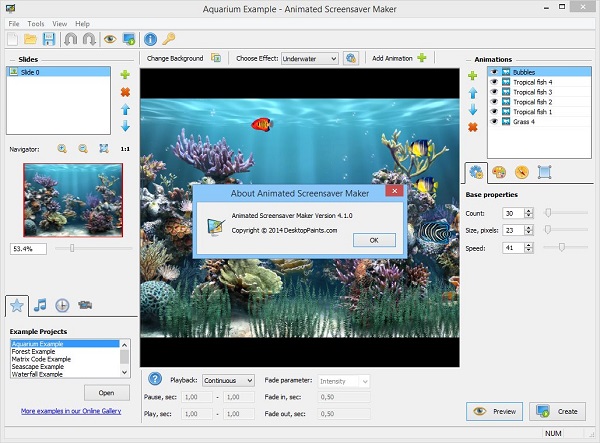Add a new slide with green plus
The image size is (600, 443).
pos(125,75)
